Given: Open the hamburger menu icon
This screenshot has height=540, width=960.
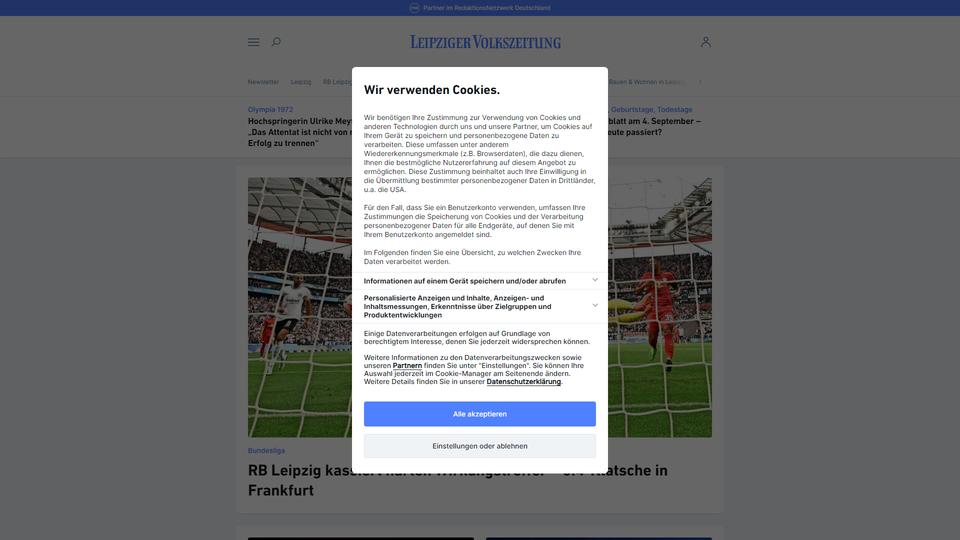Looking at the screenshot, I should [253, 42].
